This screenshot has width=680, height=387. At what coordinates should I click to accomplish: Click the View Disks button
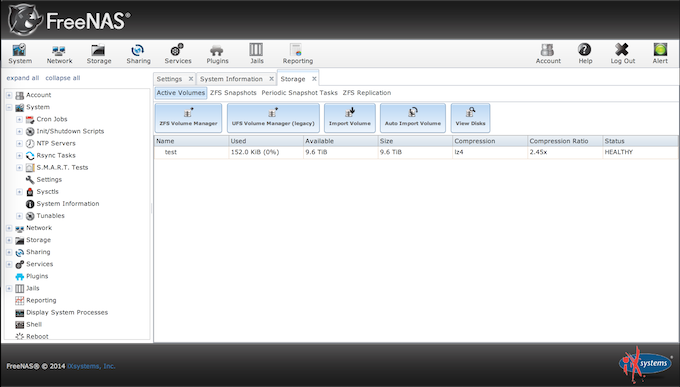click(471, 118)
